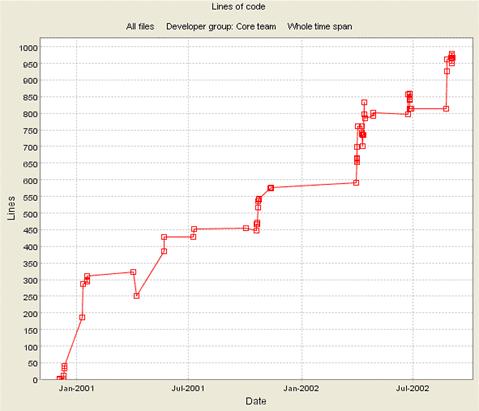The width and height of the screenshot is (479, 411).
Task: Click the 0 y-axis tick label
Action: click(35, 380)
